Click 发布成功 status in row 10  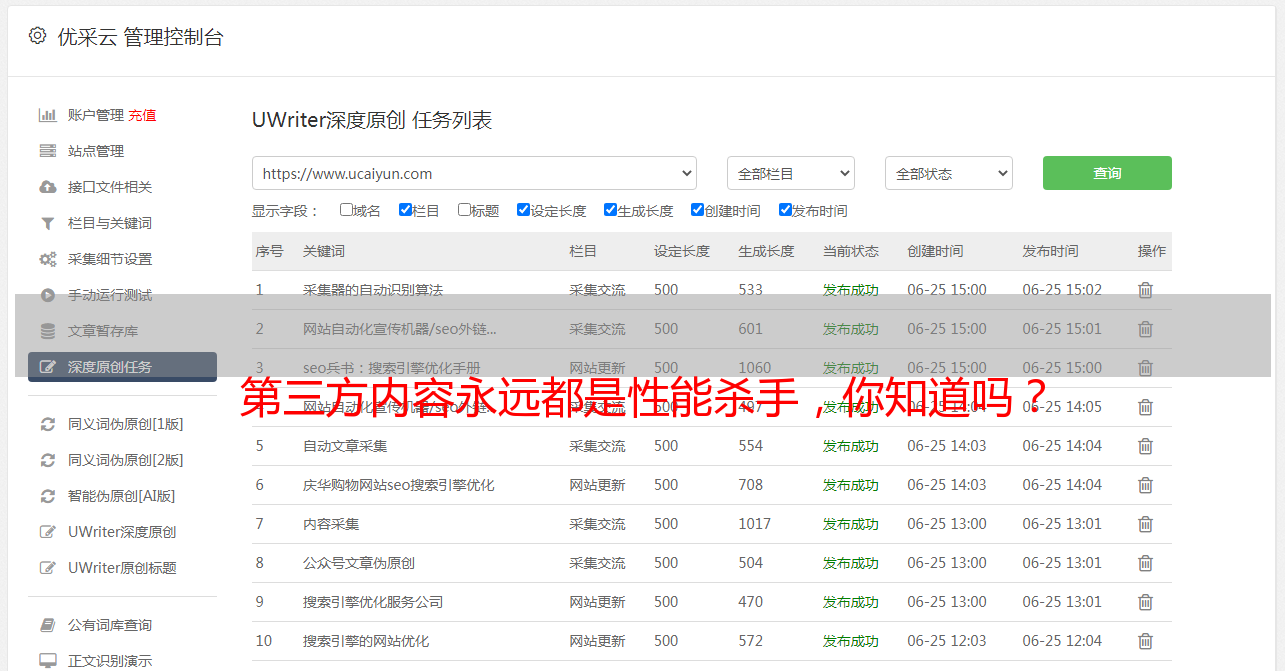tap(851, 641)
